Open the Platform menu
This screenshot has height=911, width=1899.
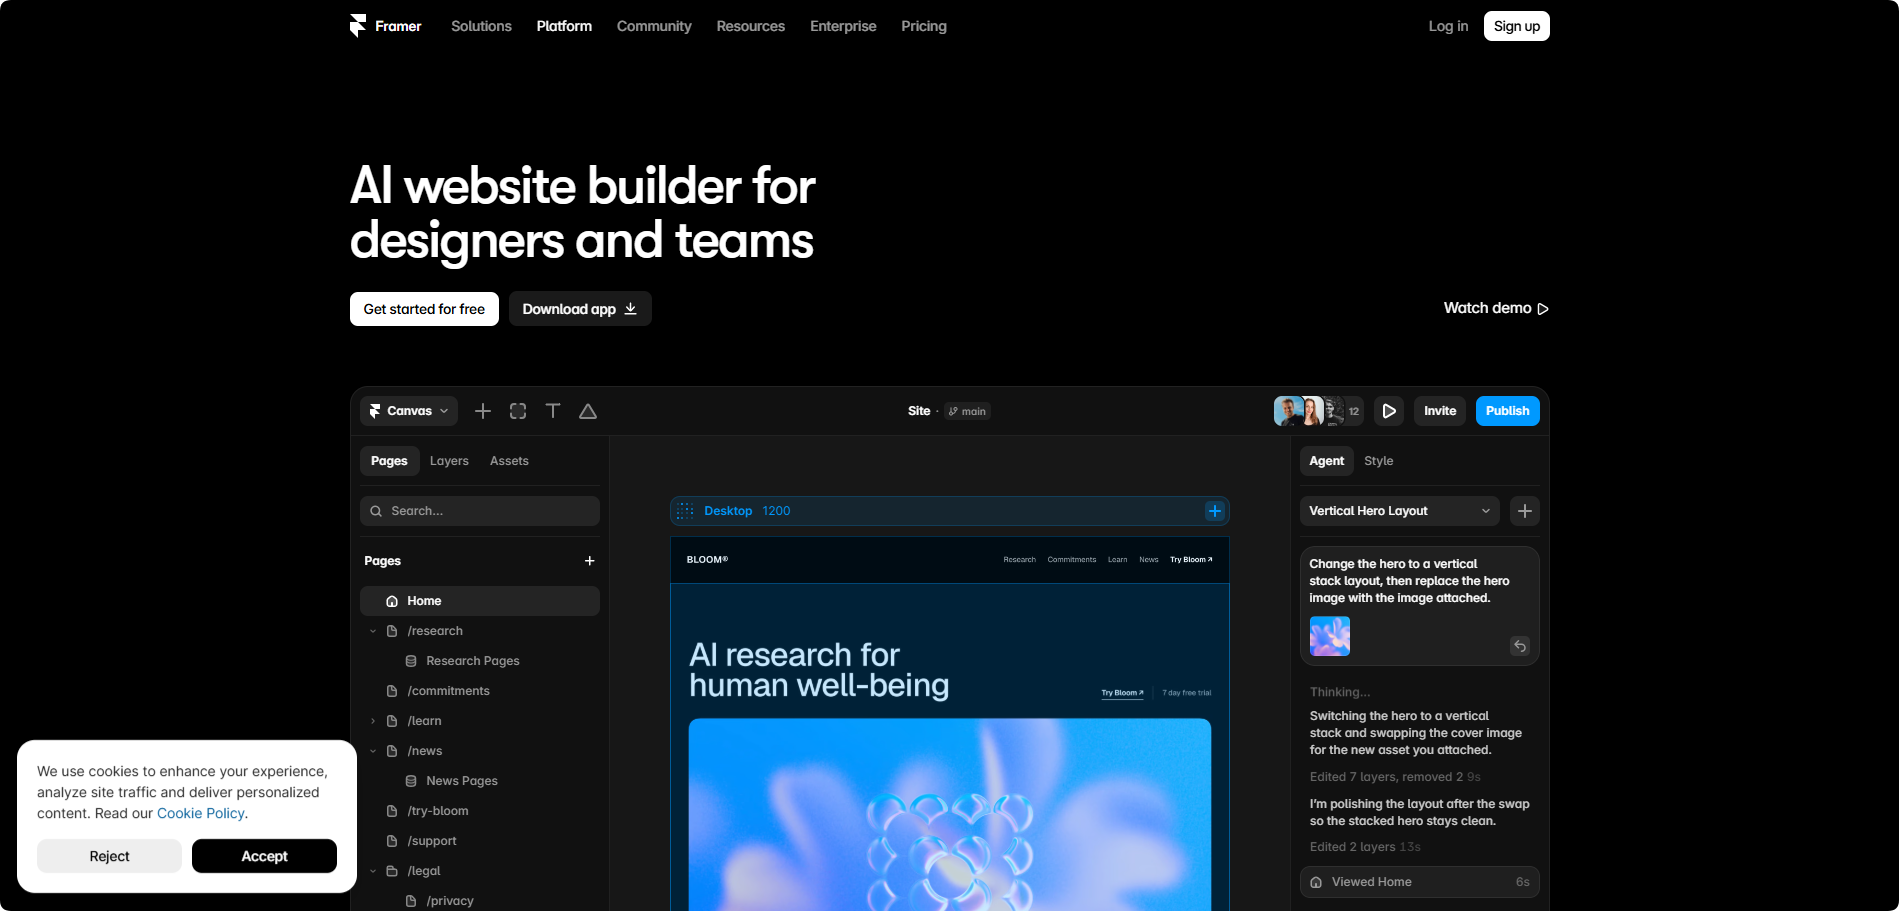click(x=564, y=26)
